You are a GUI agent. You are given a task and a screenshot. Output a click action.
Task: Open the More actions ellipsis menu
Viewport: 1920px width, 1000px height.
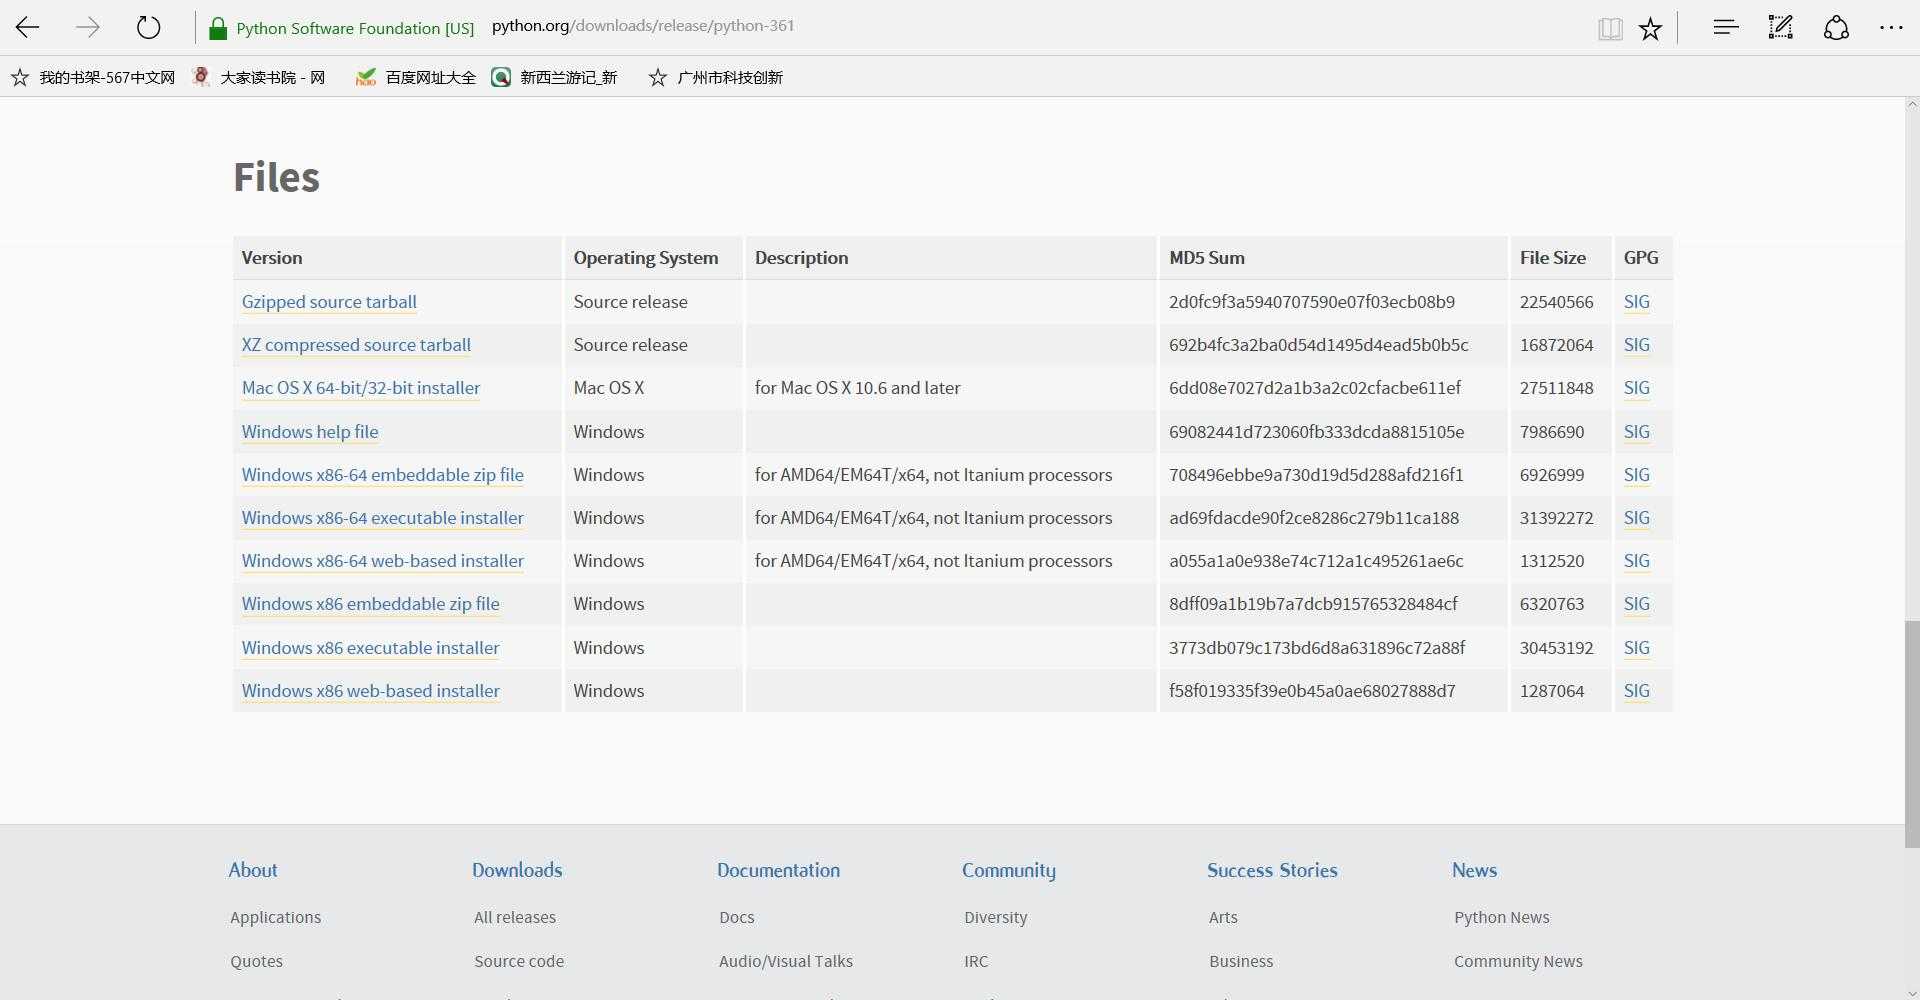(x=1891, y=28)
